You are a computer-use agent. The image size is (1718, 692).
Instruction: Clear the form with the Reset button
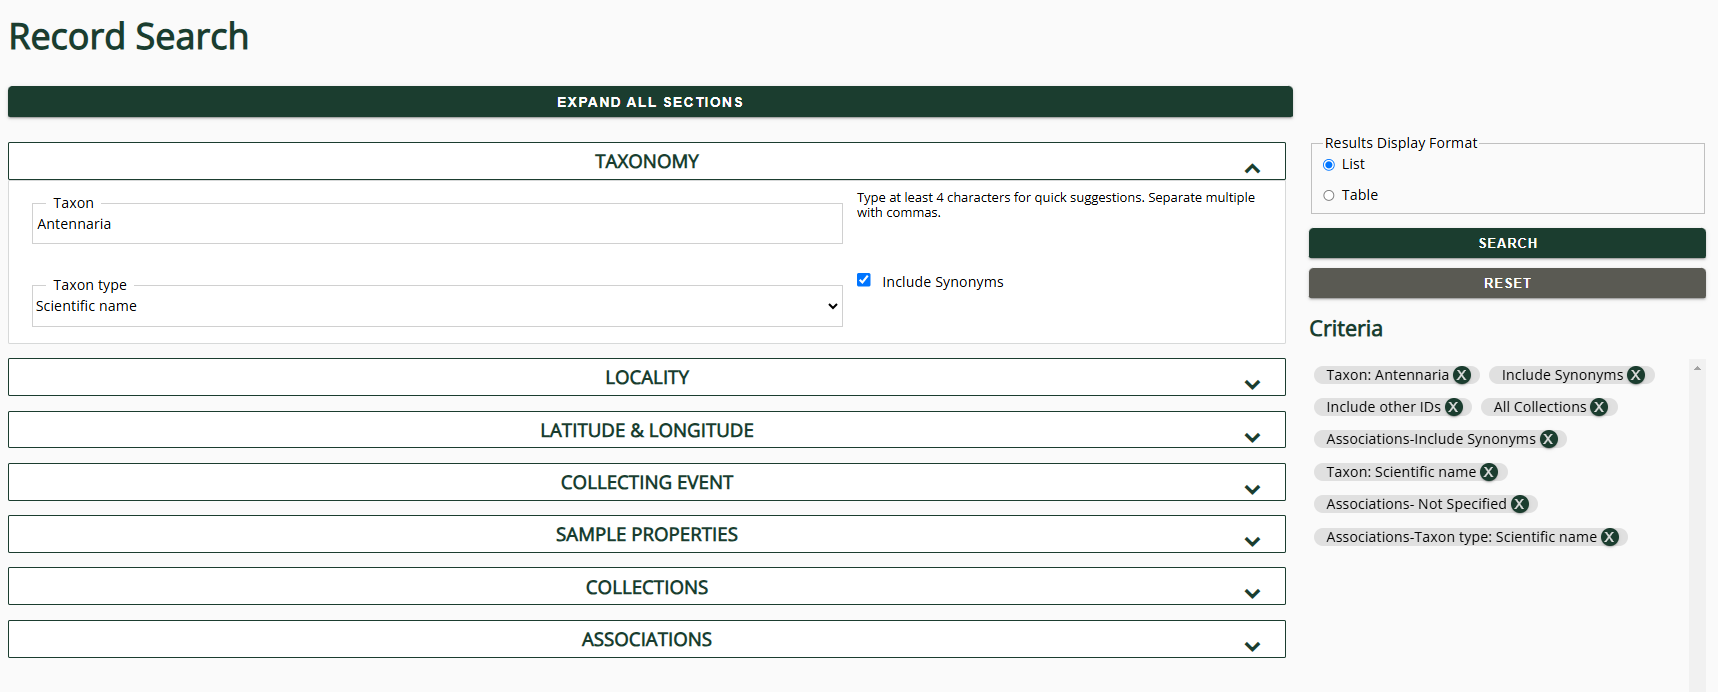(x=1507, y=283)
